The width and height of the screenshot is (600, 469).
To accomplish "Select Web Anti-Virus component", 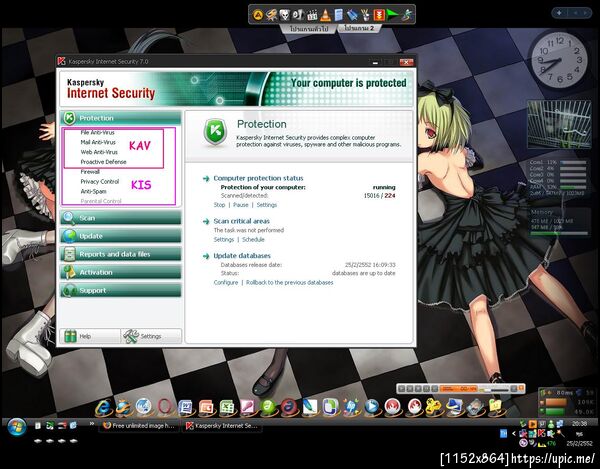I will (99, 152).
